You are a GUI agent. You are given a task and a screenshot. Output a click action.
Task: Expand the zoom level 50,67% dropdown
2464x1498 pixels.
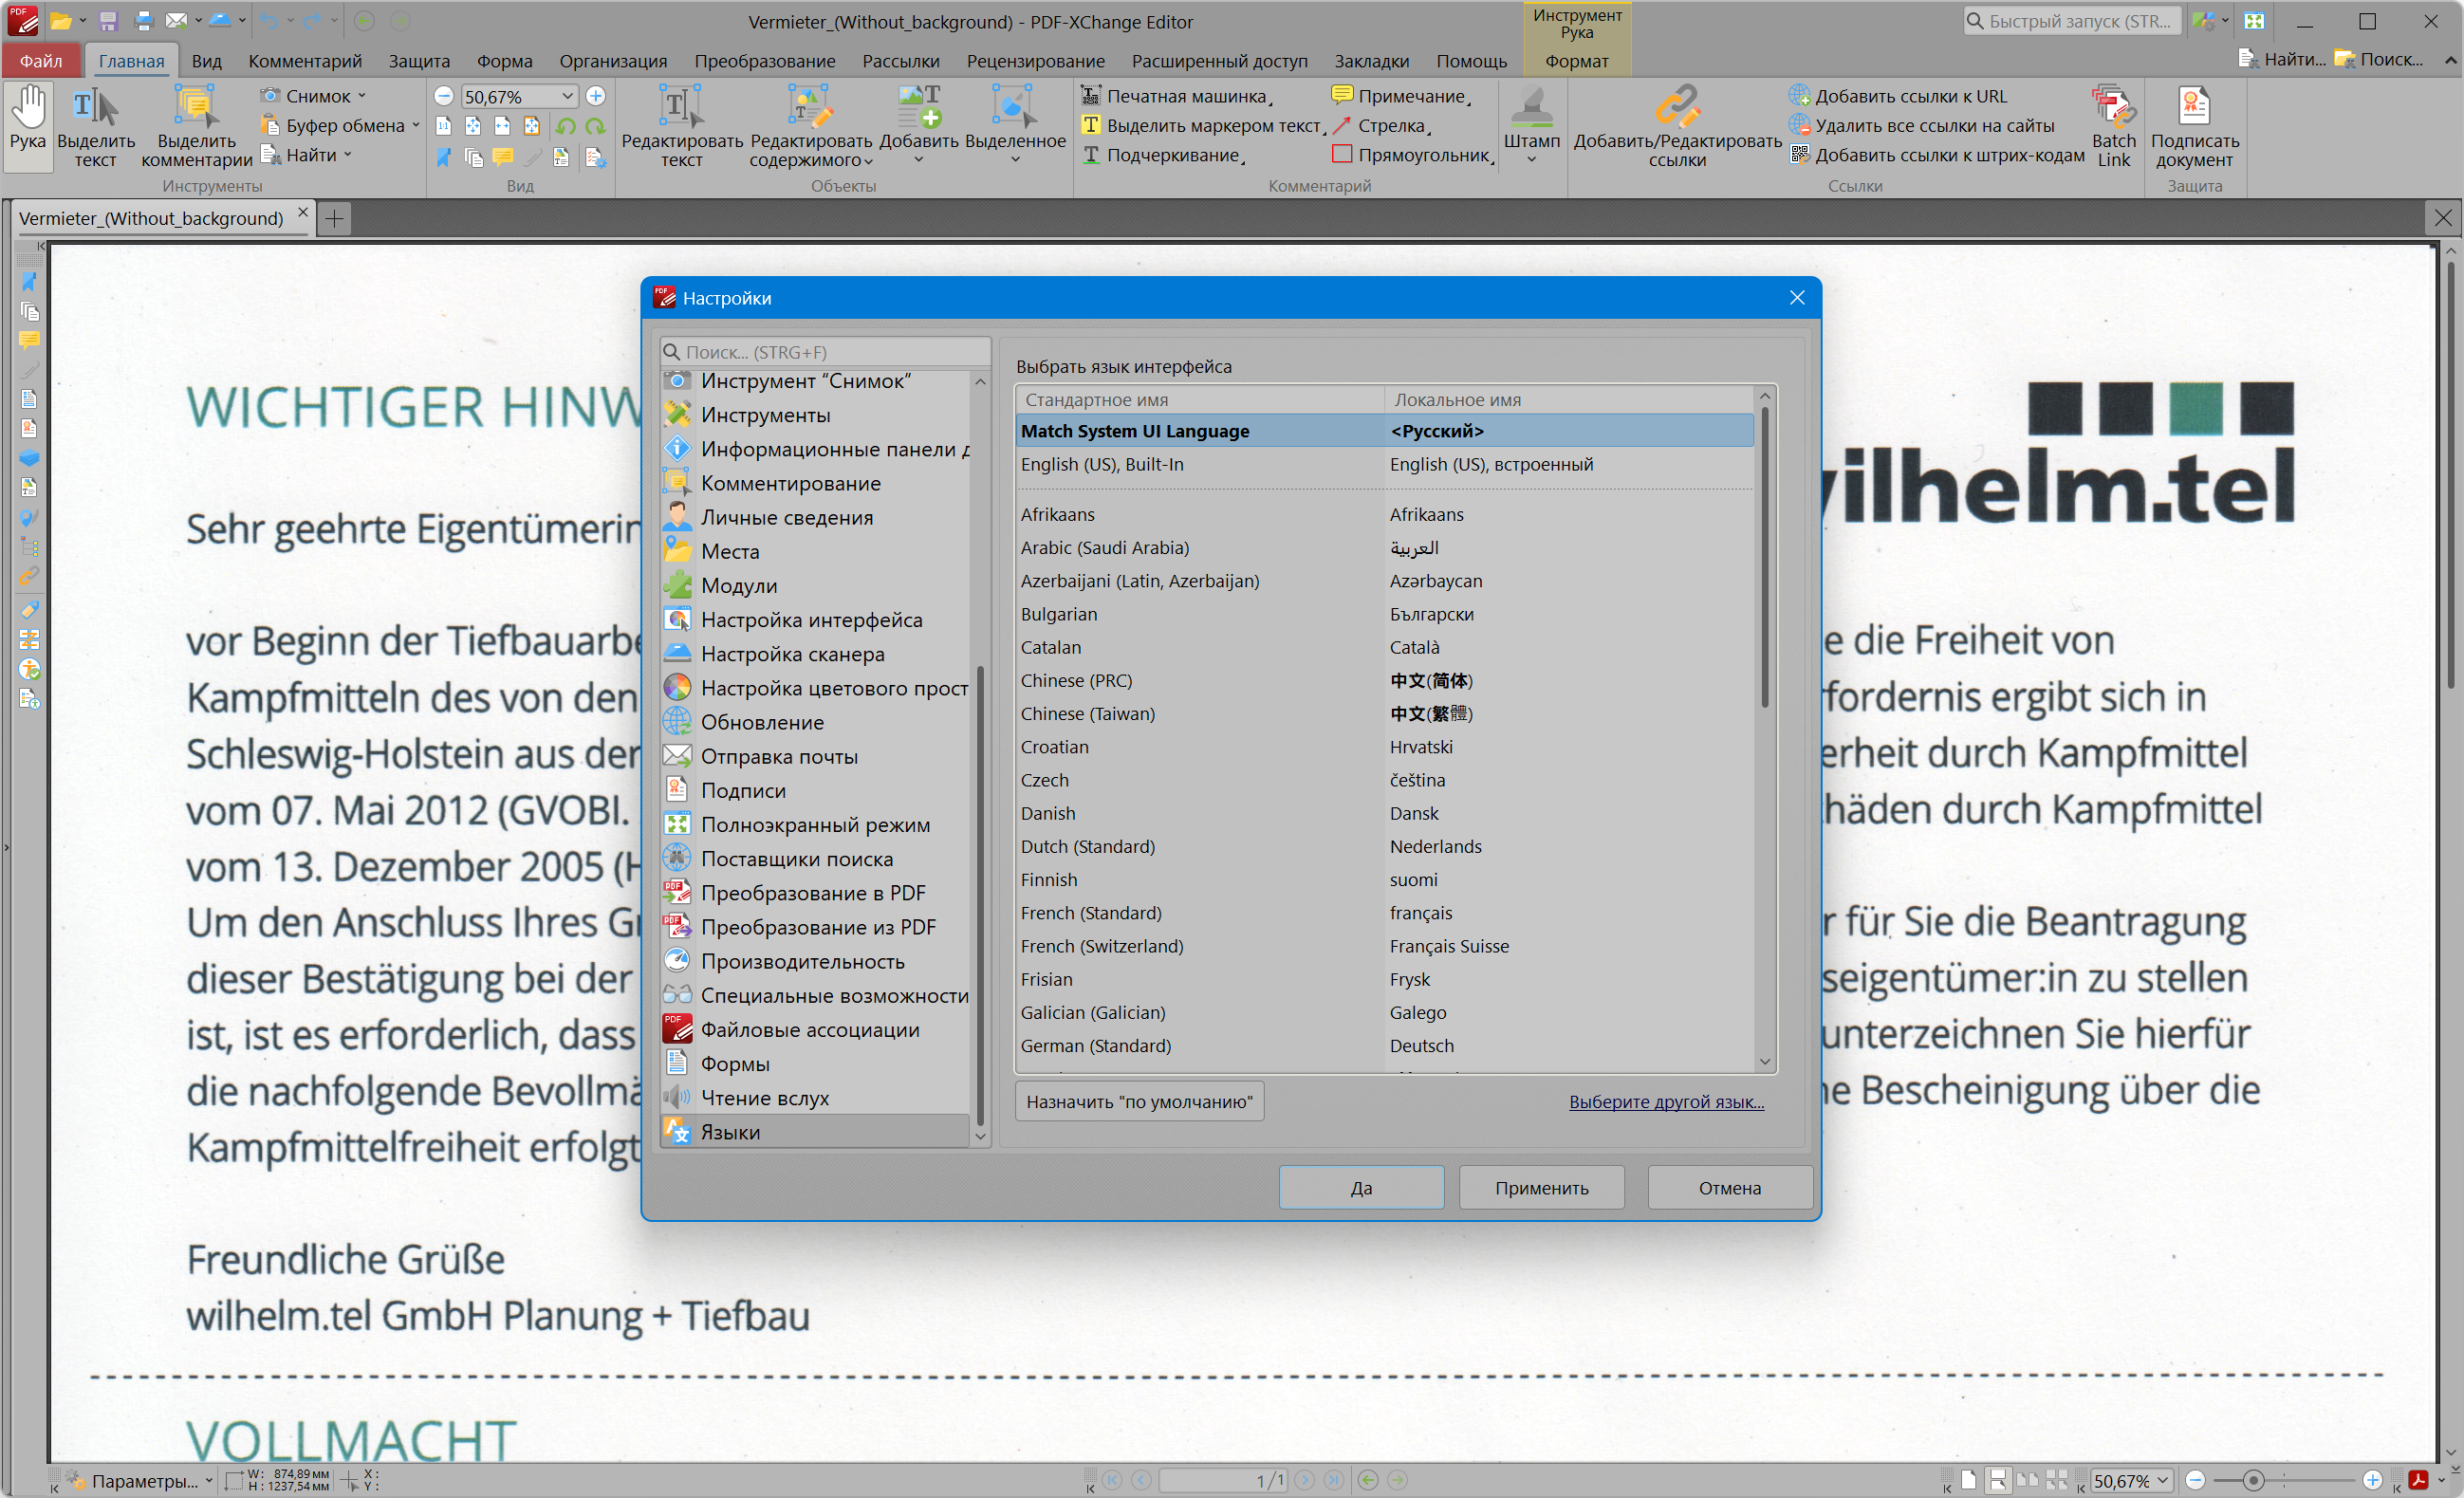tap(568, 96)
